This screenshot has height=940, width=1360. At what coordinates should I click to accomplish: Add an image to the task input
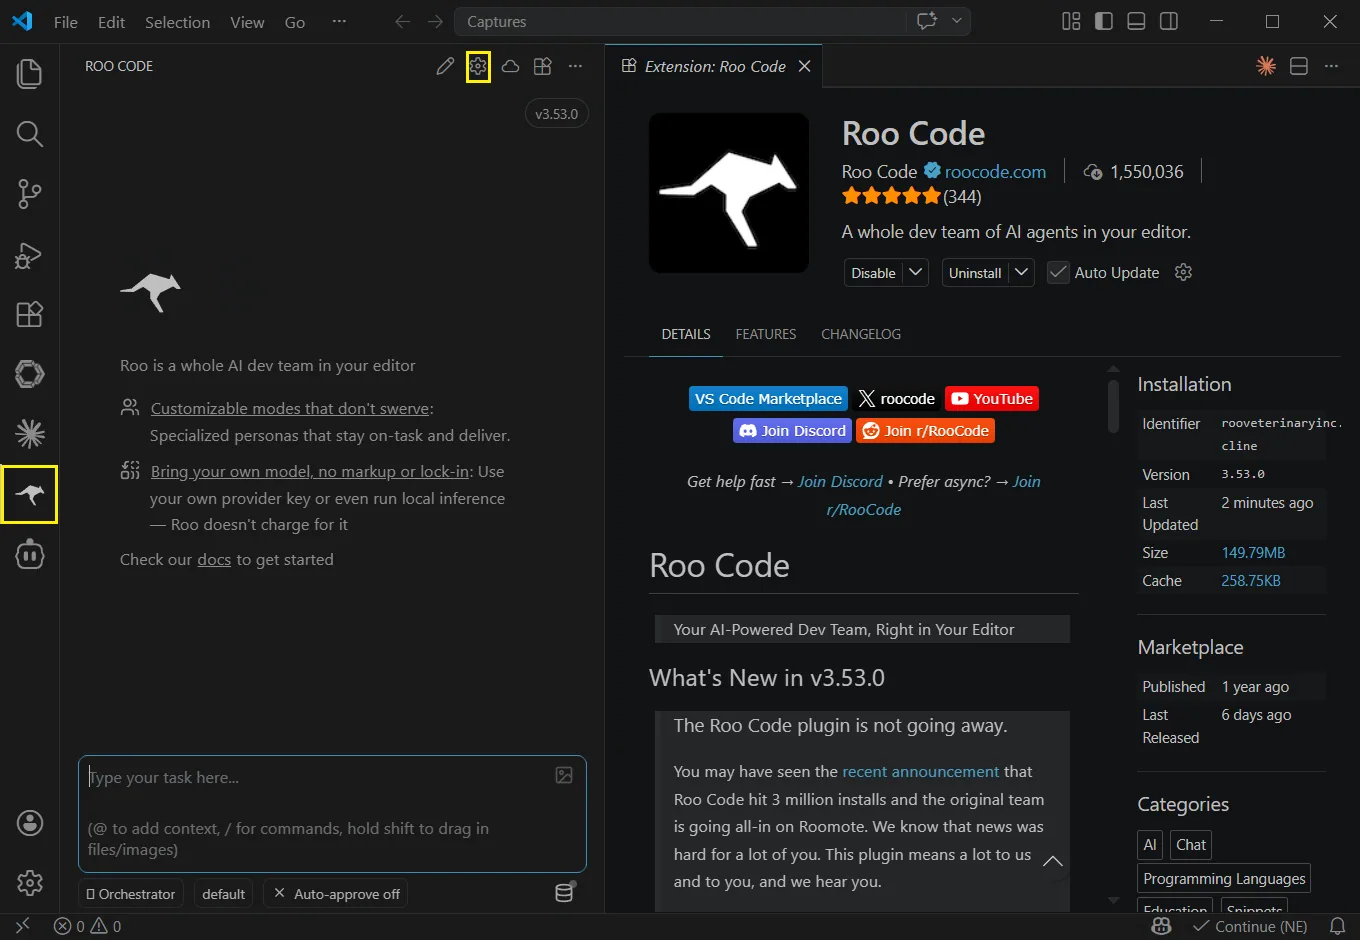[564, 775]
